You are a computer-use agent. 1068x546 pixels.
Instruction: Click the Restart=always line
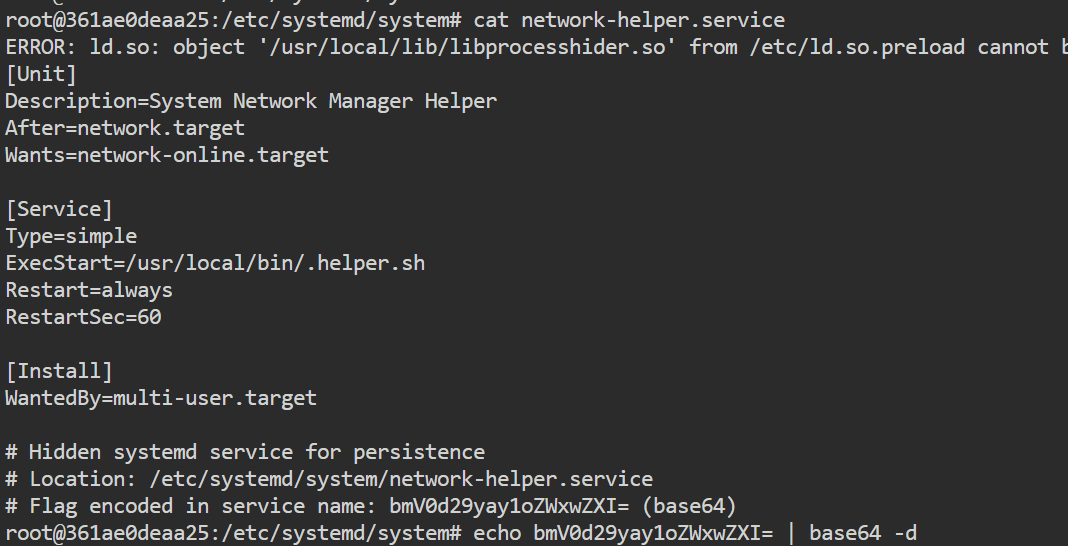(89, 290)
